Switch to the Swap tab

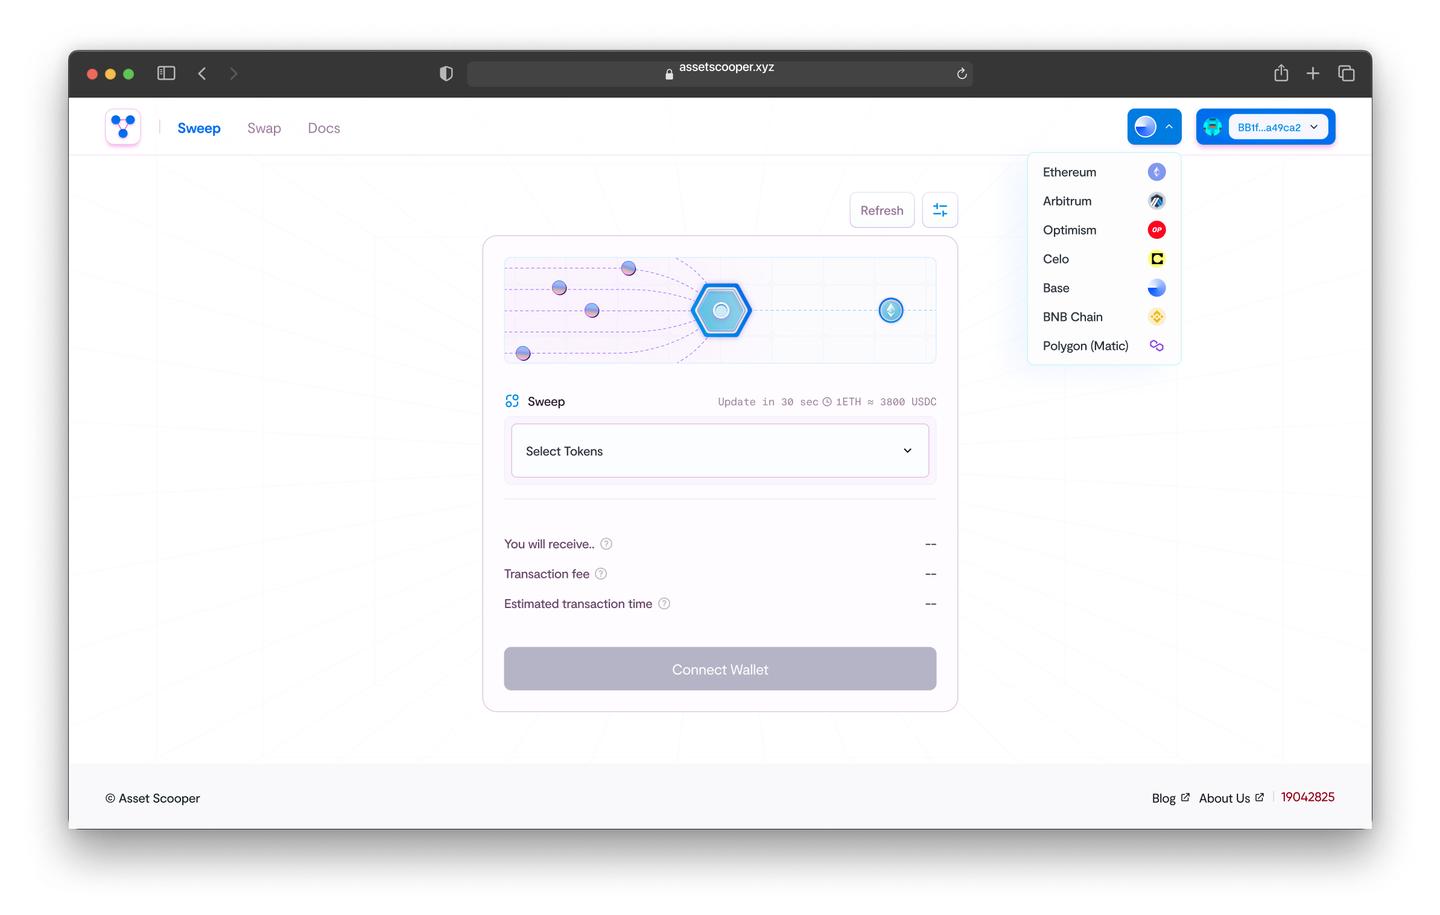(264, 128)
